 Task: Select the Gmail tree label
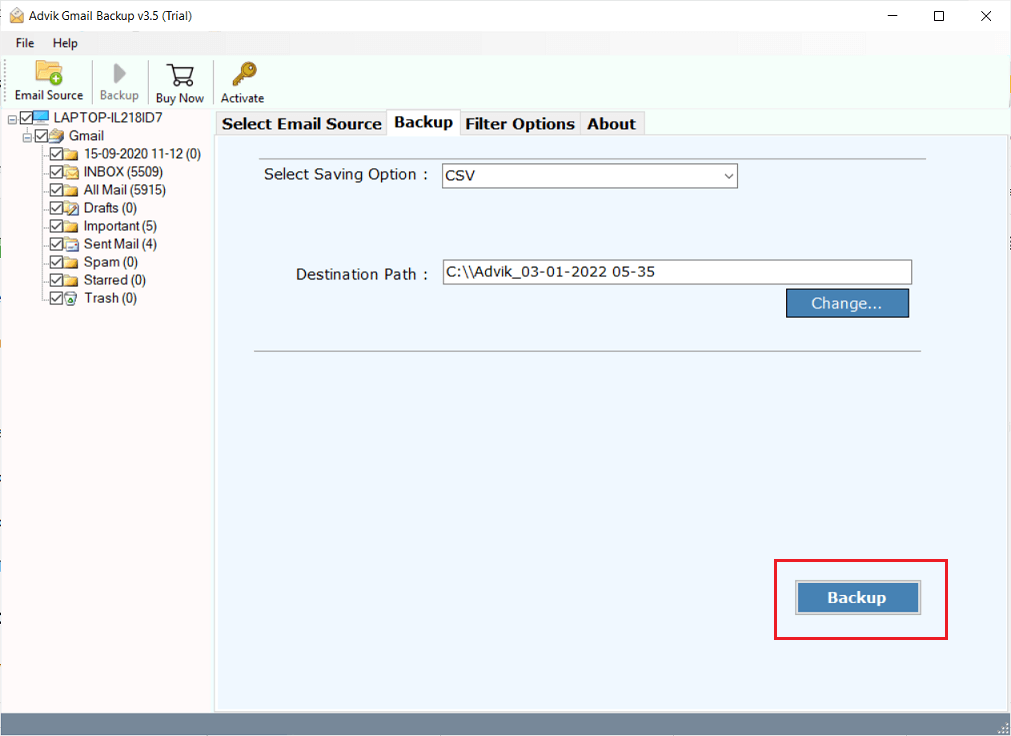tap(86, 136)
